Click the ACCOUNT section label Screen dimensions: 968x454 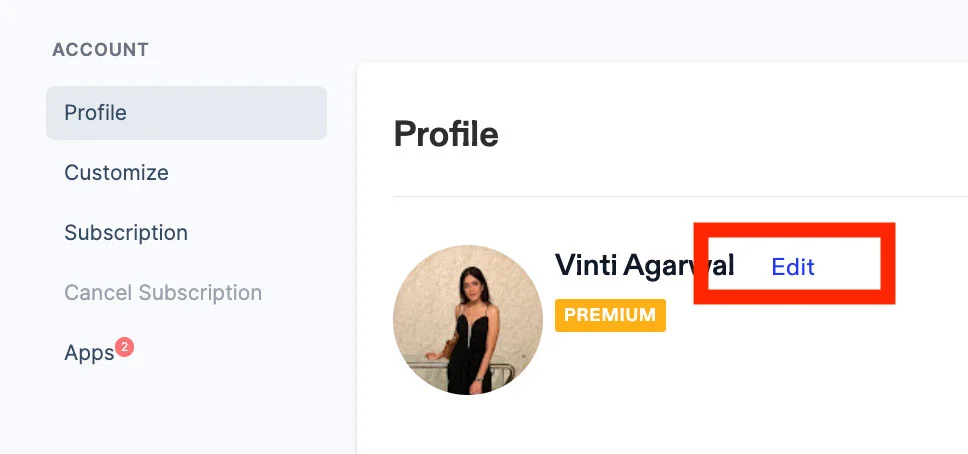point(100,50)
